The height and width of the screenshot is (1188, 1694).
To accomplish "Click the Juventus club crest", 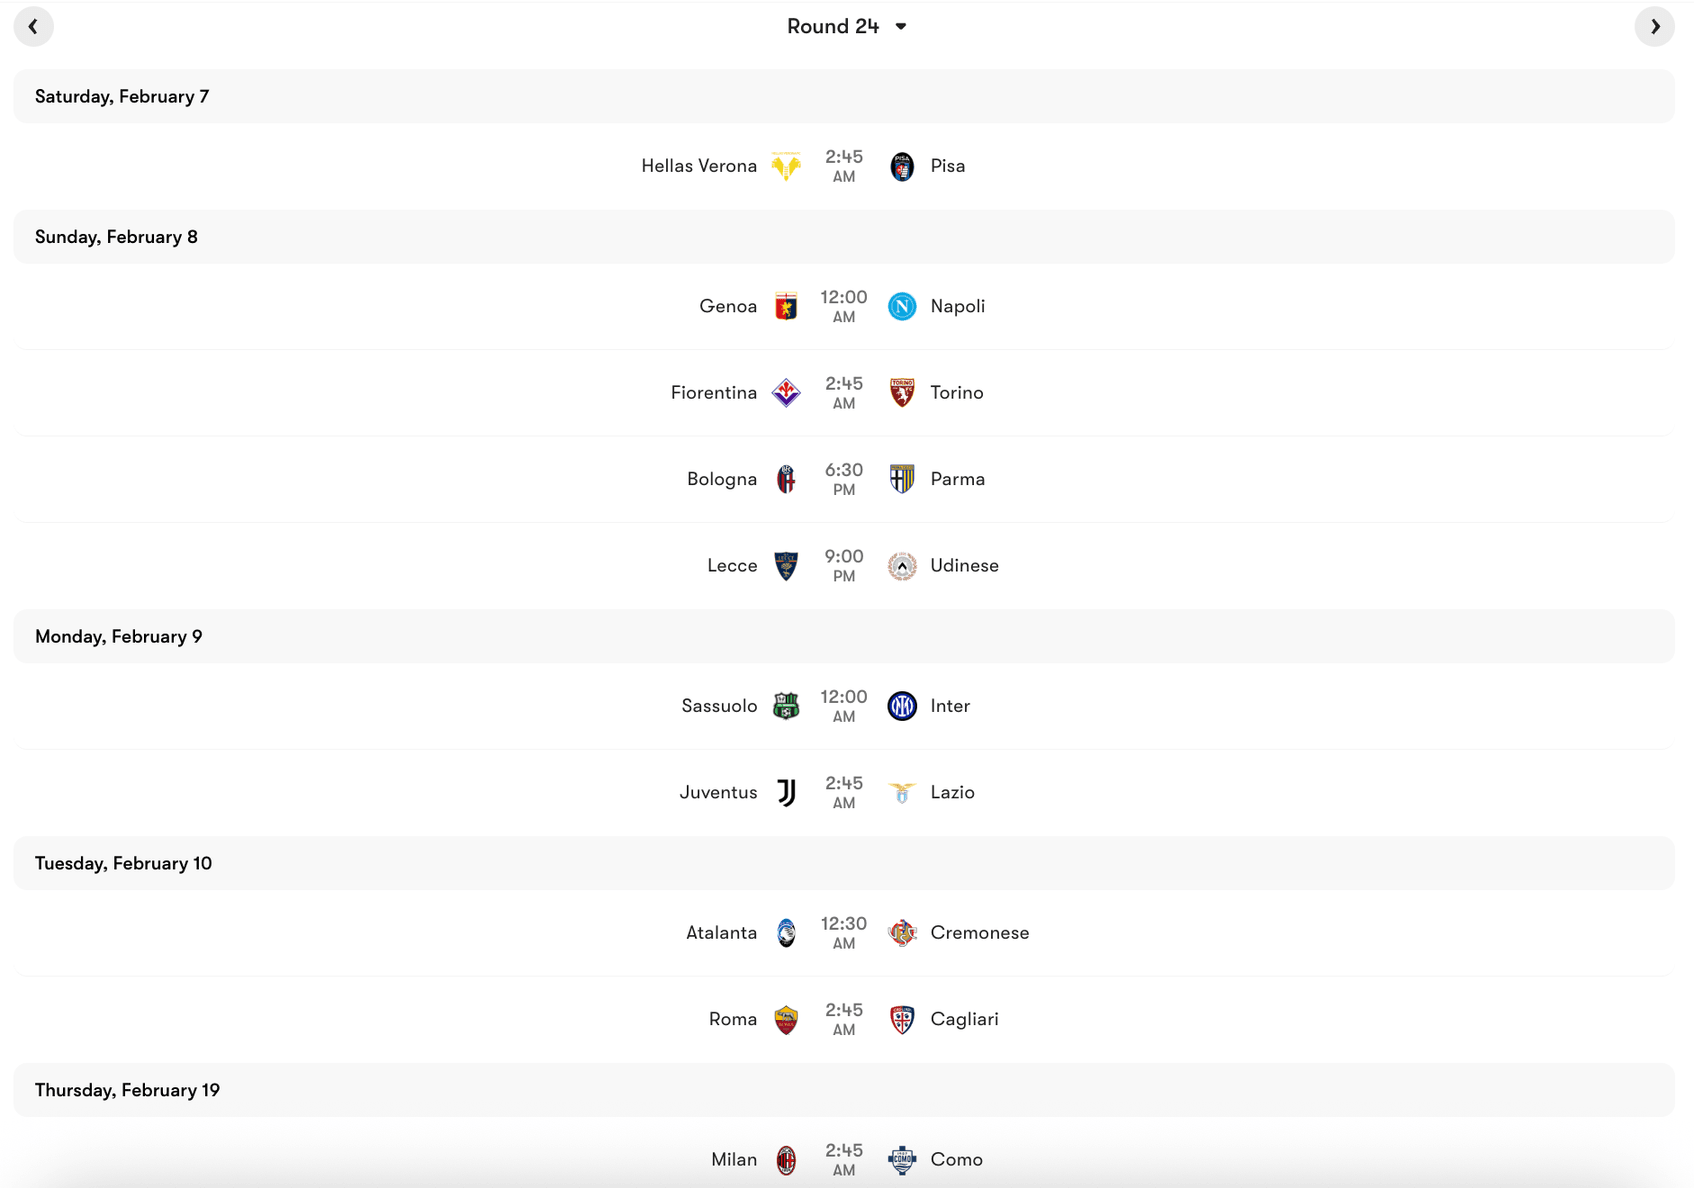I will tap(786, 791).
